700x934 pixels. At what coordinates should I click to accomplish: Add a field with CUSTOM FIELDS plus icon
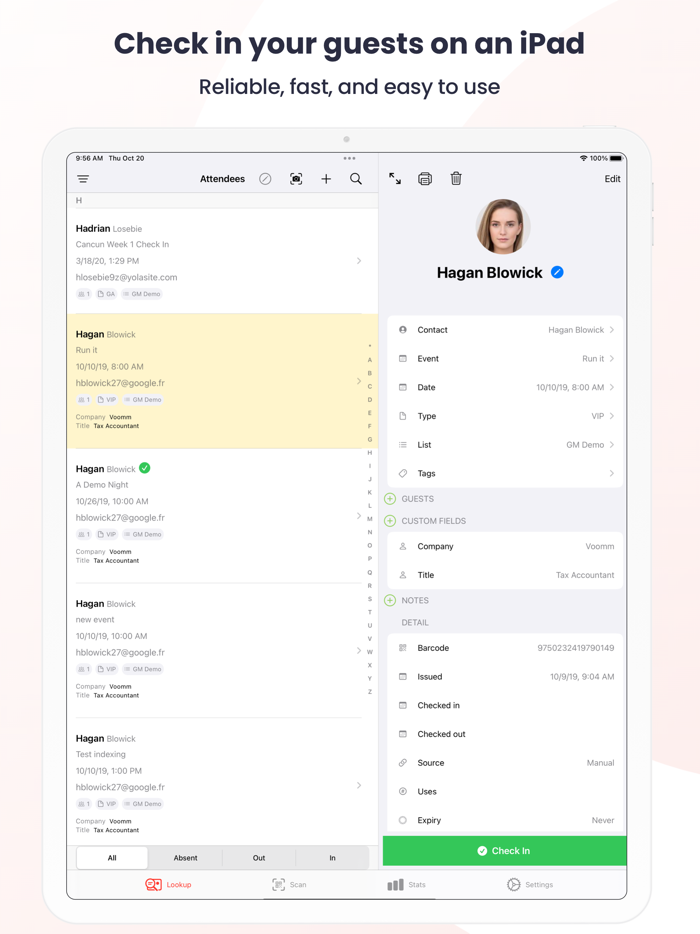tap(390, 521)
